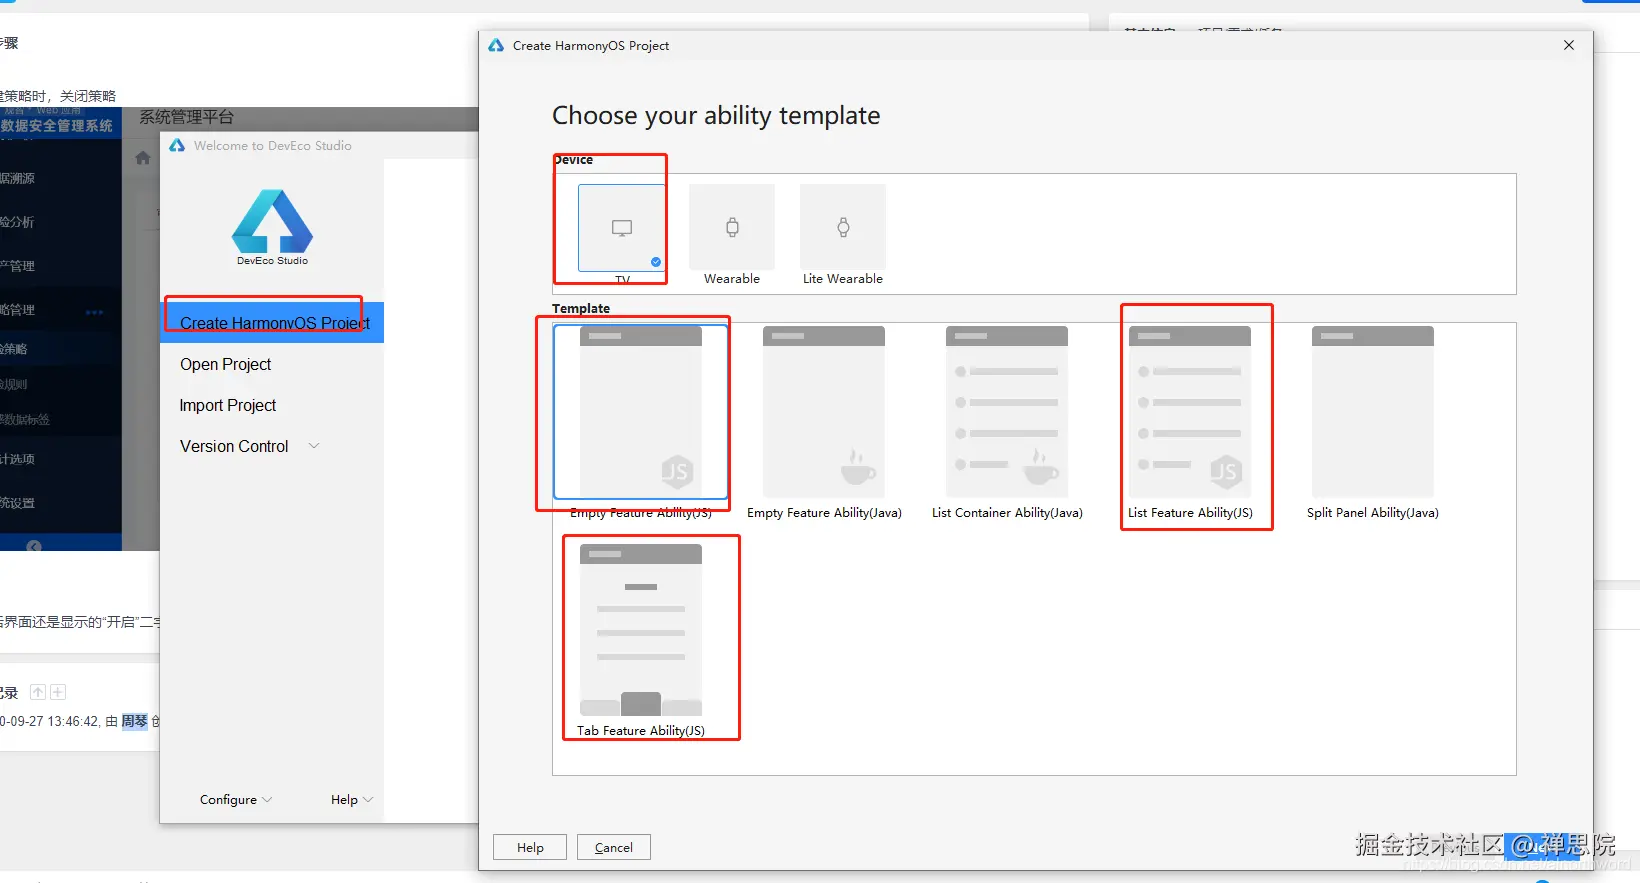Screen dimensions: 1640x883
Task: Choose Empty Feature Ability(Java) template
Action: pos(824,412)
